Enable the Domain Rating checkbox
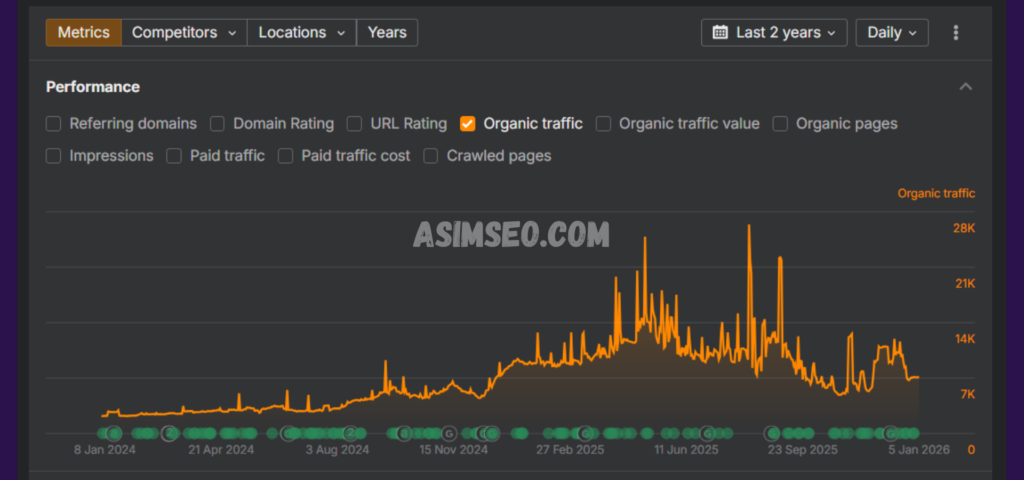1024x480 pixels. click(x=218, y=124)
